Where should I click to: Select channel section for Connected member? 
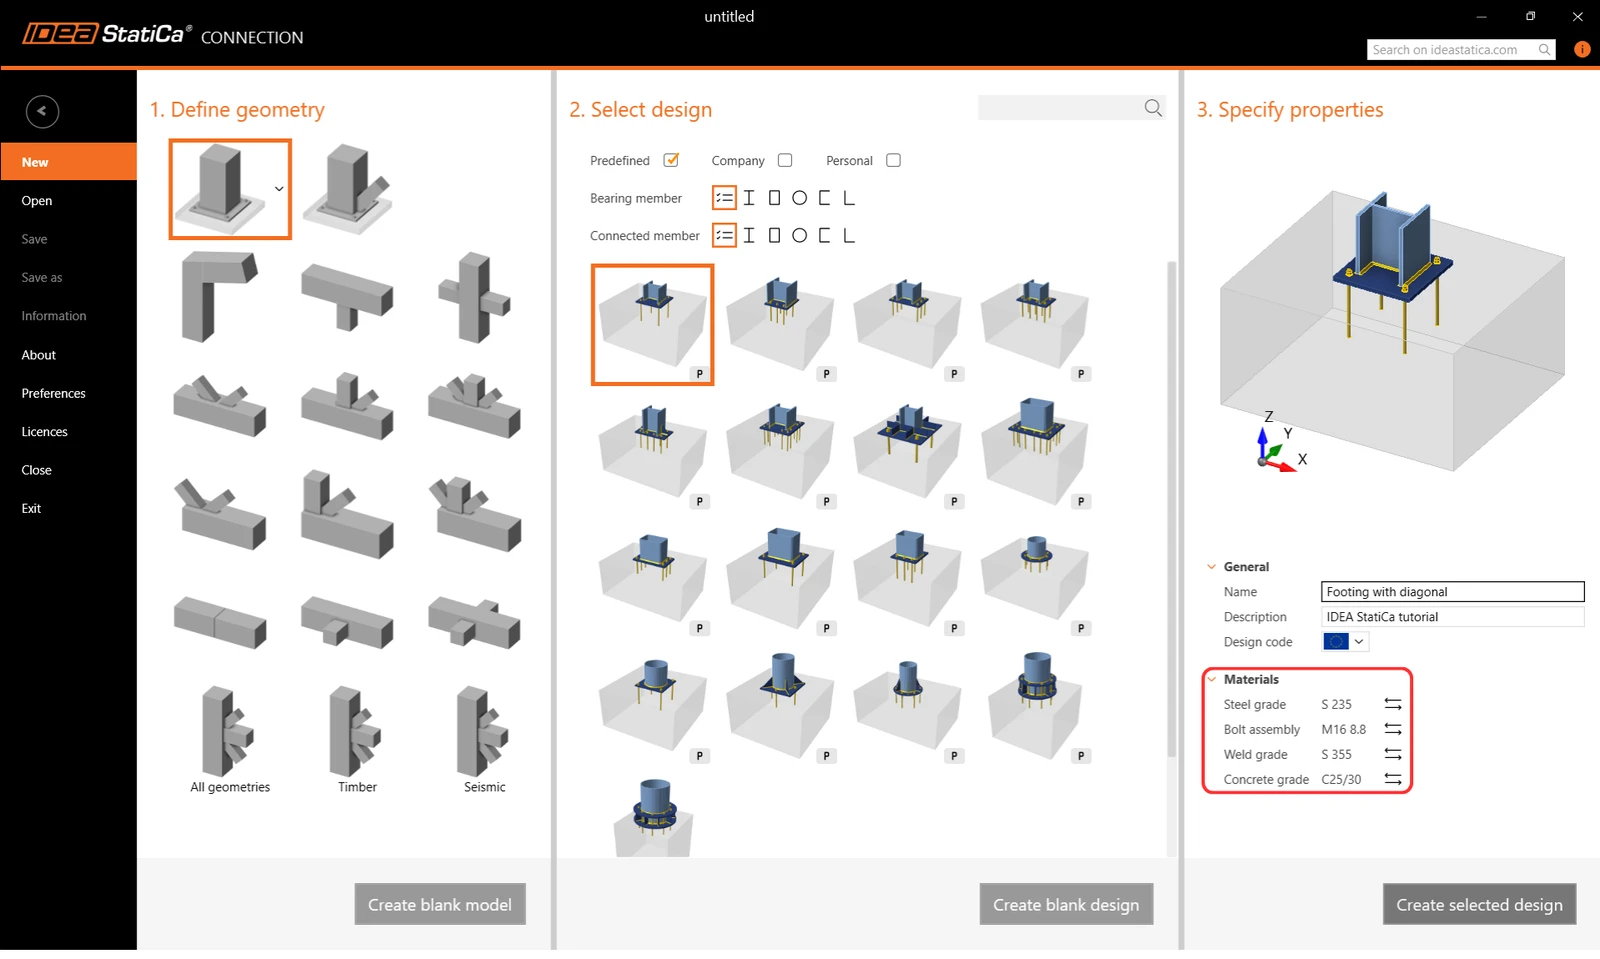tap(824, 236)
